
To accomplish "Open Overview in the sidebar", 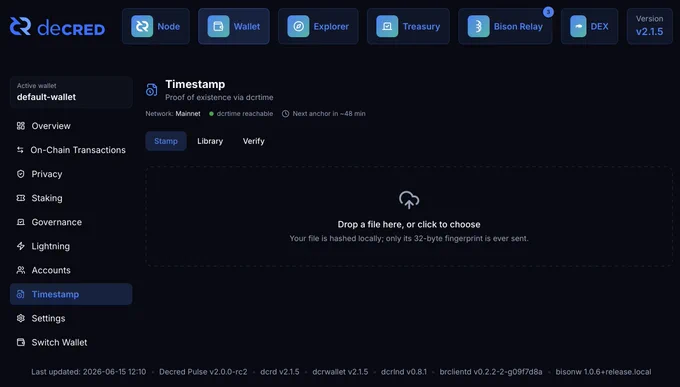I will point(71,126).
